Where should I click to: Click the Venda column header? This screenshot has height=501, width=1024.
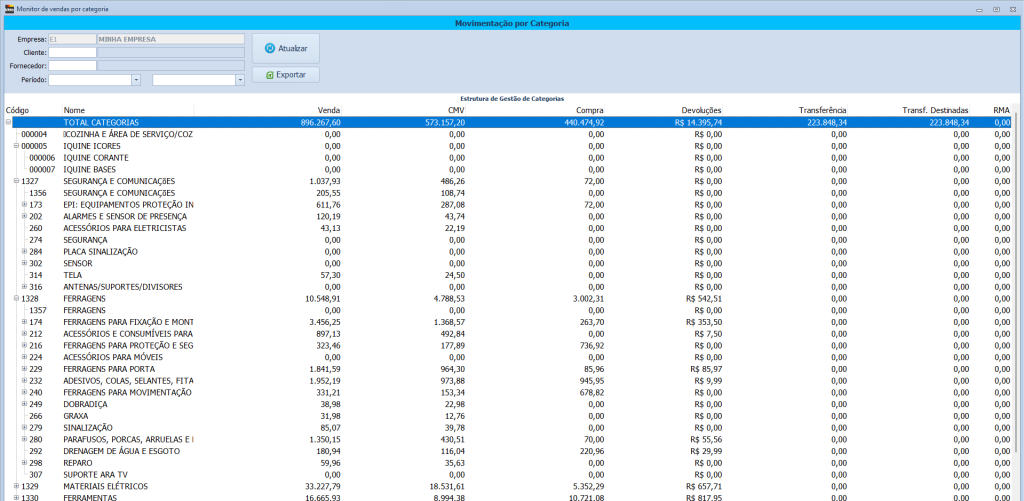[329, 110]
